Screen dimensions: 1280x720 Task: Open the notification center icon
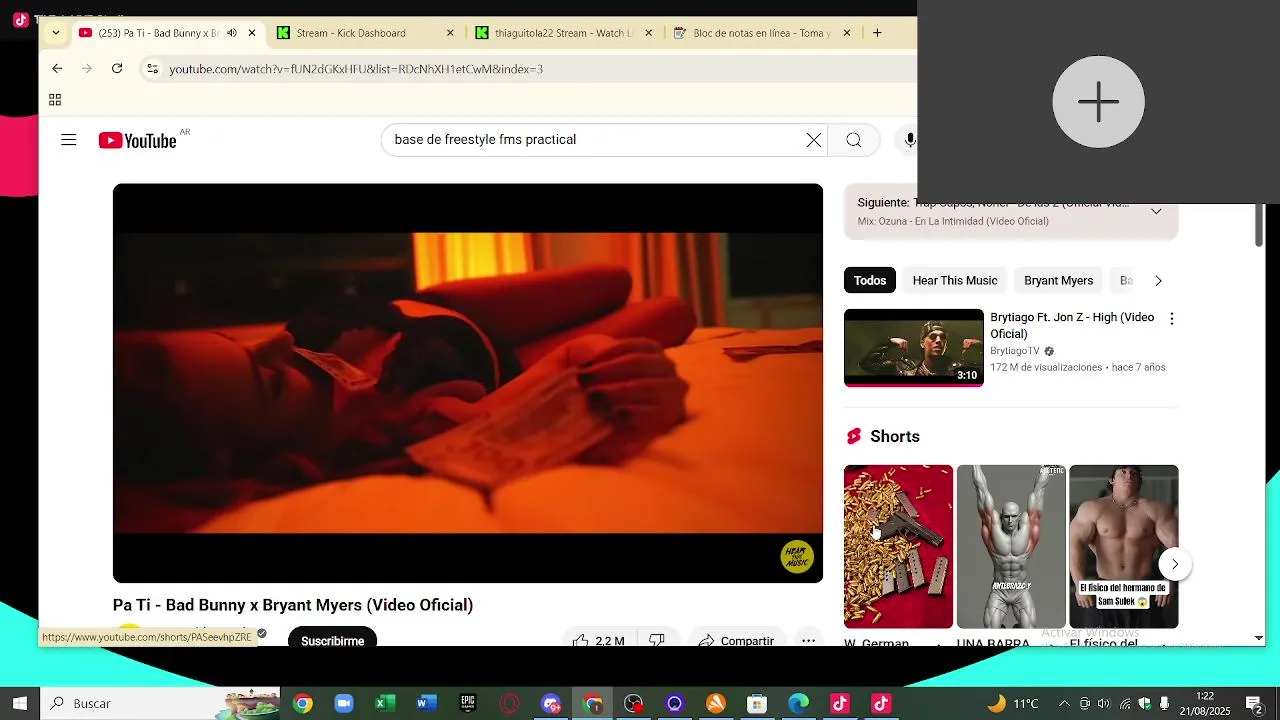pos(1254,704)
